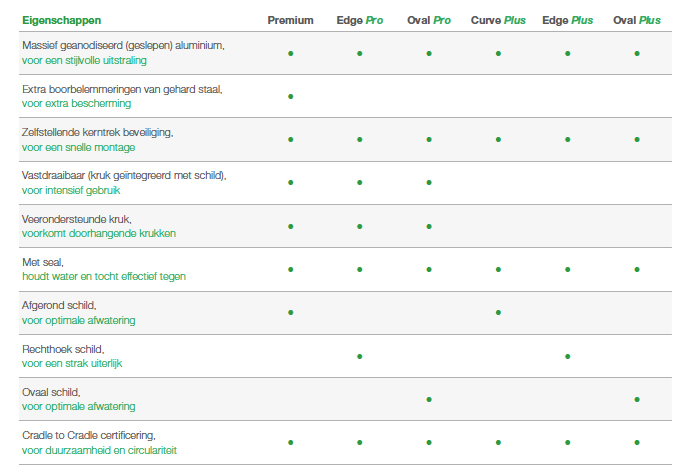
Task: Click 'houdt water en tocht effectief tegen' text
Action: point(103,276)
